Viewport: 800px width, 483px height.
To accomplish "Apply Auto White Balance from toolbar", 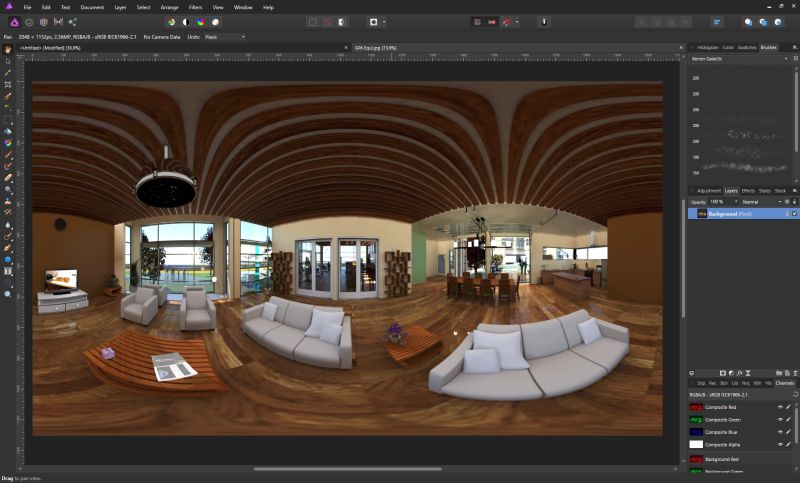I will (216, 22).
